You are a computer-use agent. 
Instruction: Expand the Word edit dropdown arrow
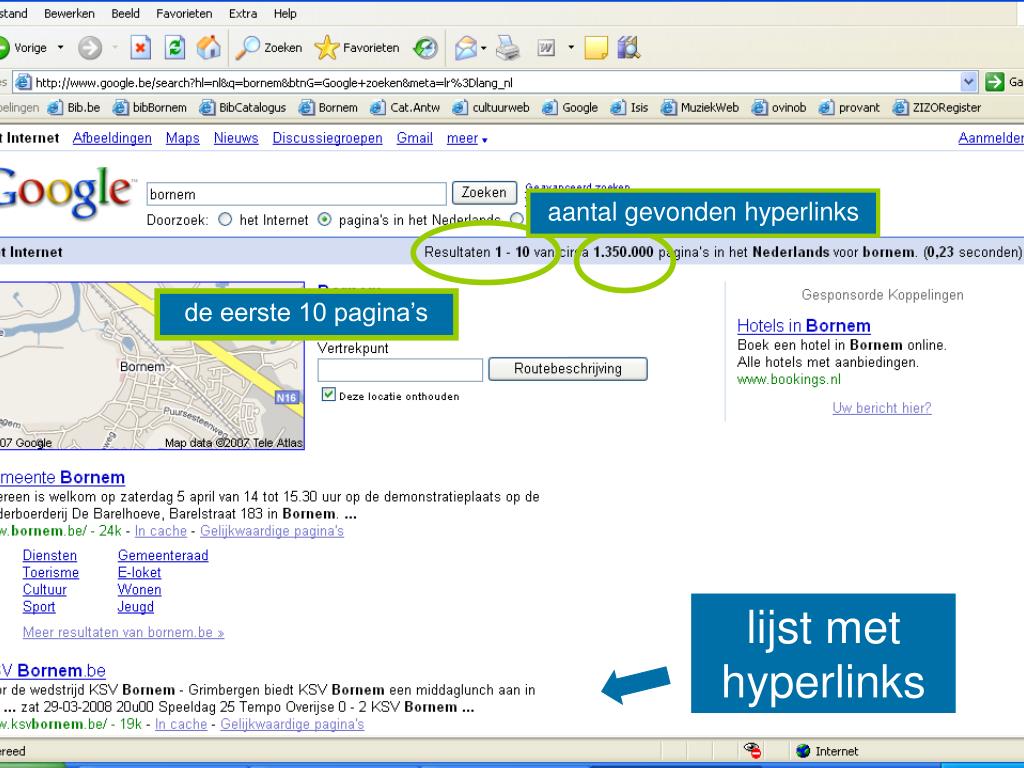pos(571,48)
